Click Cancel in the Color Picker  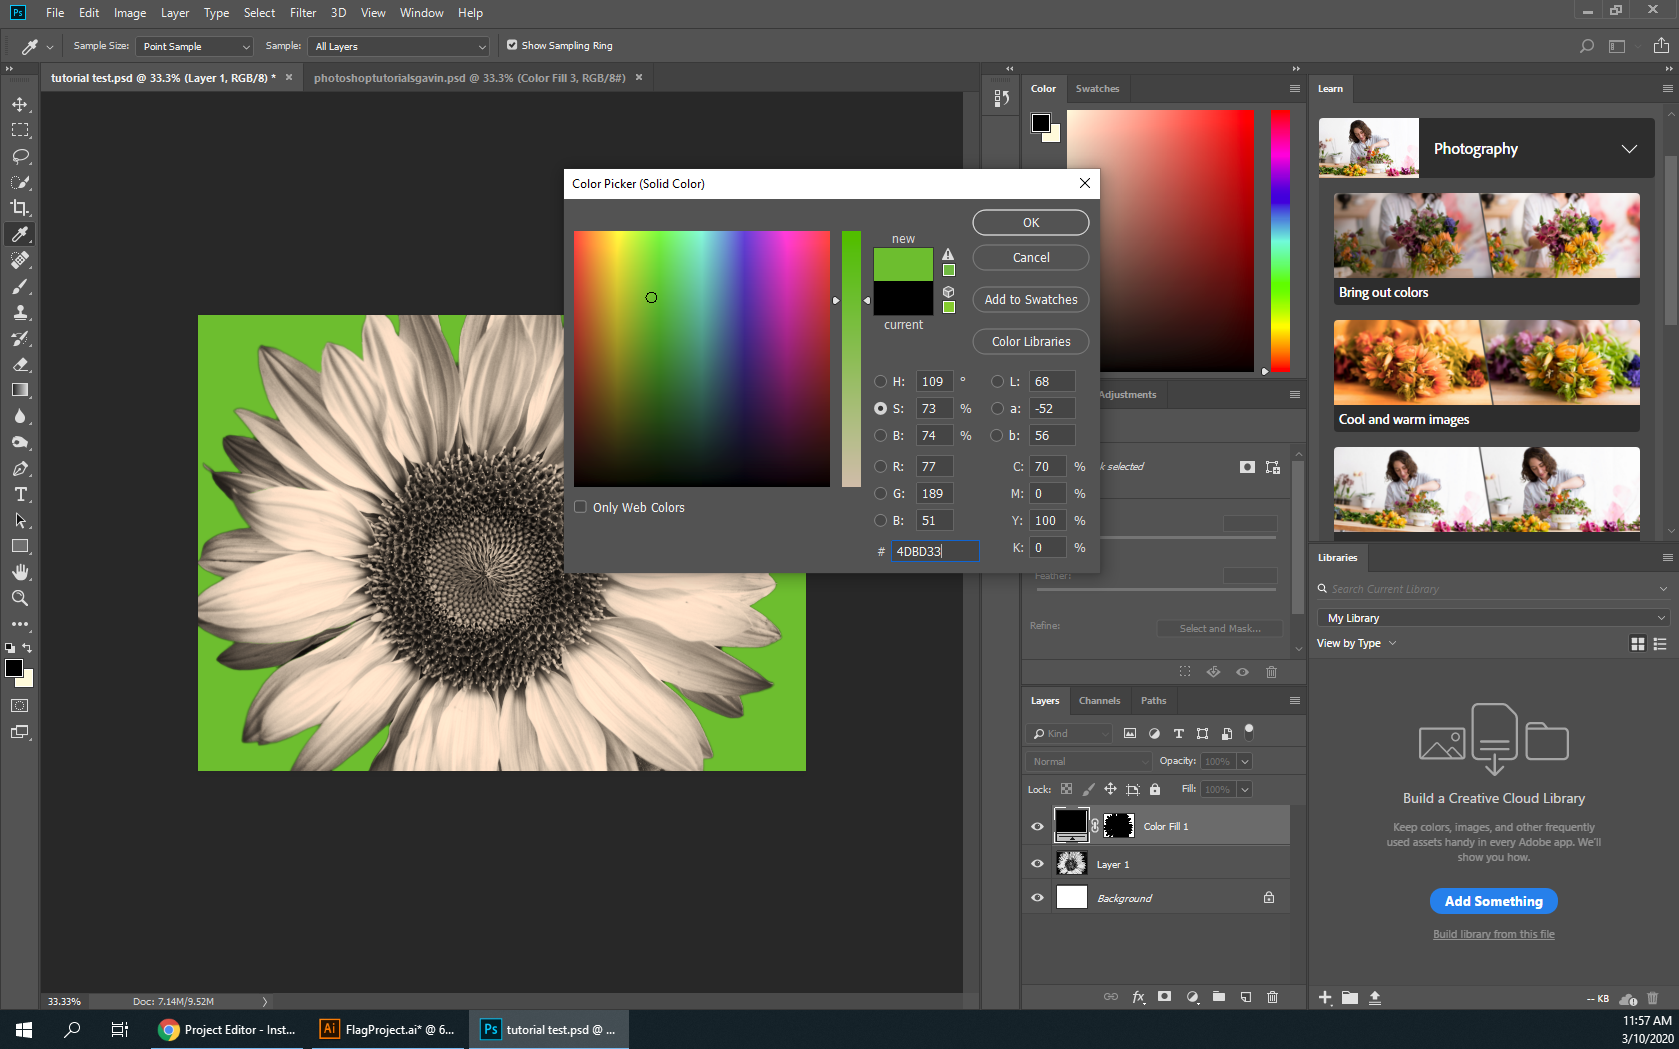point(1031,257)
